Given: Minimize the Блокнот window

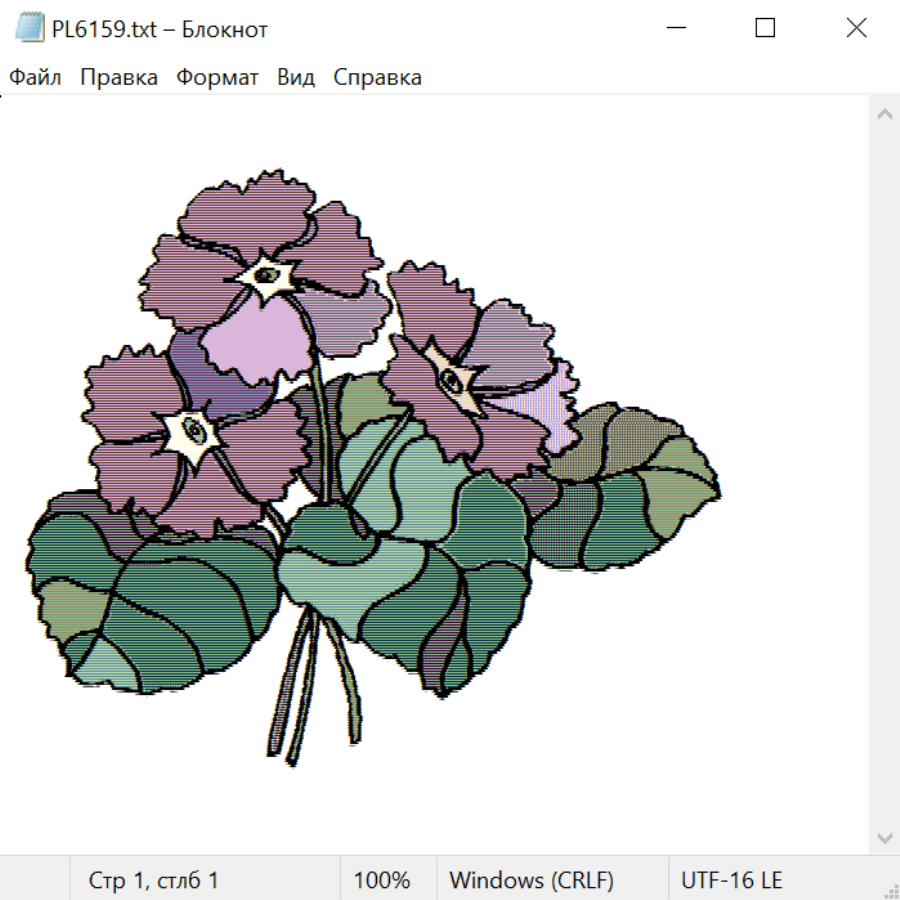Looking at the screenshot, I should [674, 29].
